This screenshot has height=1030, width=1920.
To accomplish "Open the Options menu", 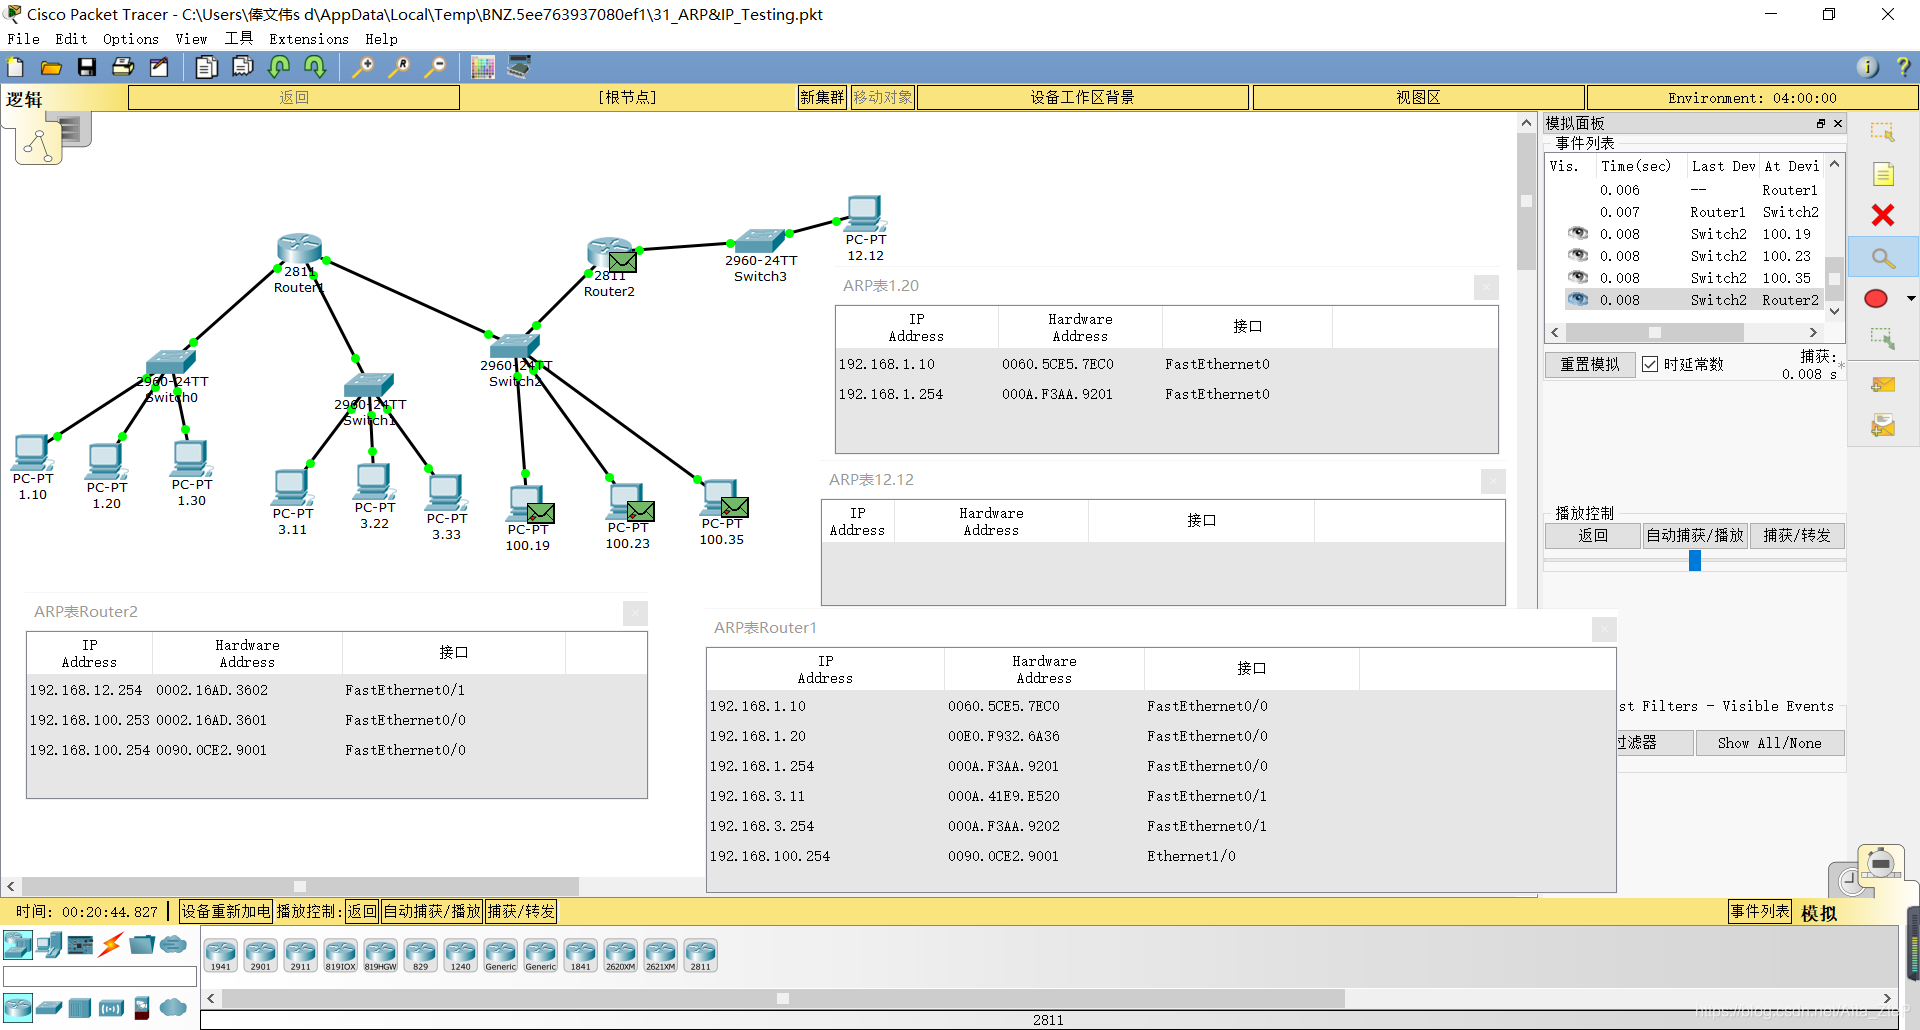I will (131, 39).
